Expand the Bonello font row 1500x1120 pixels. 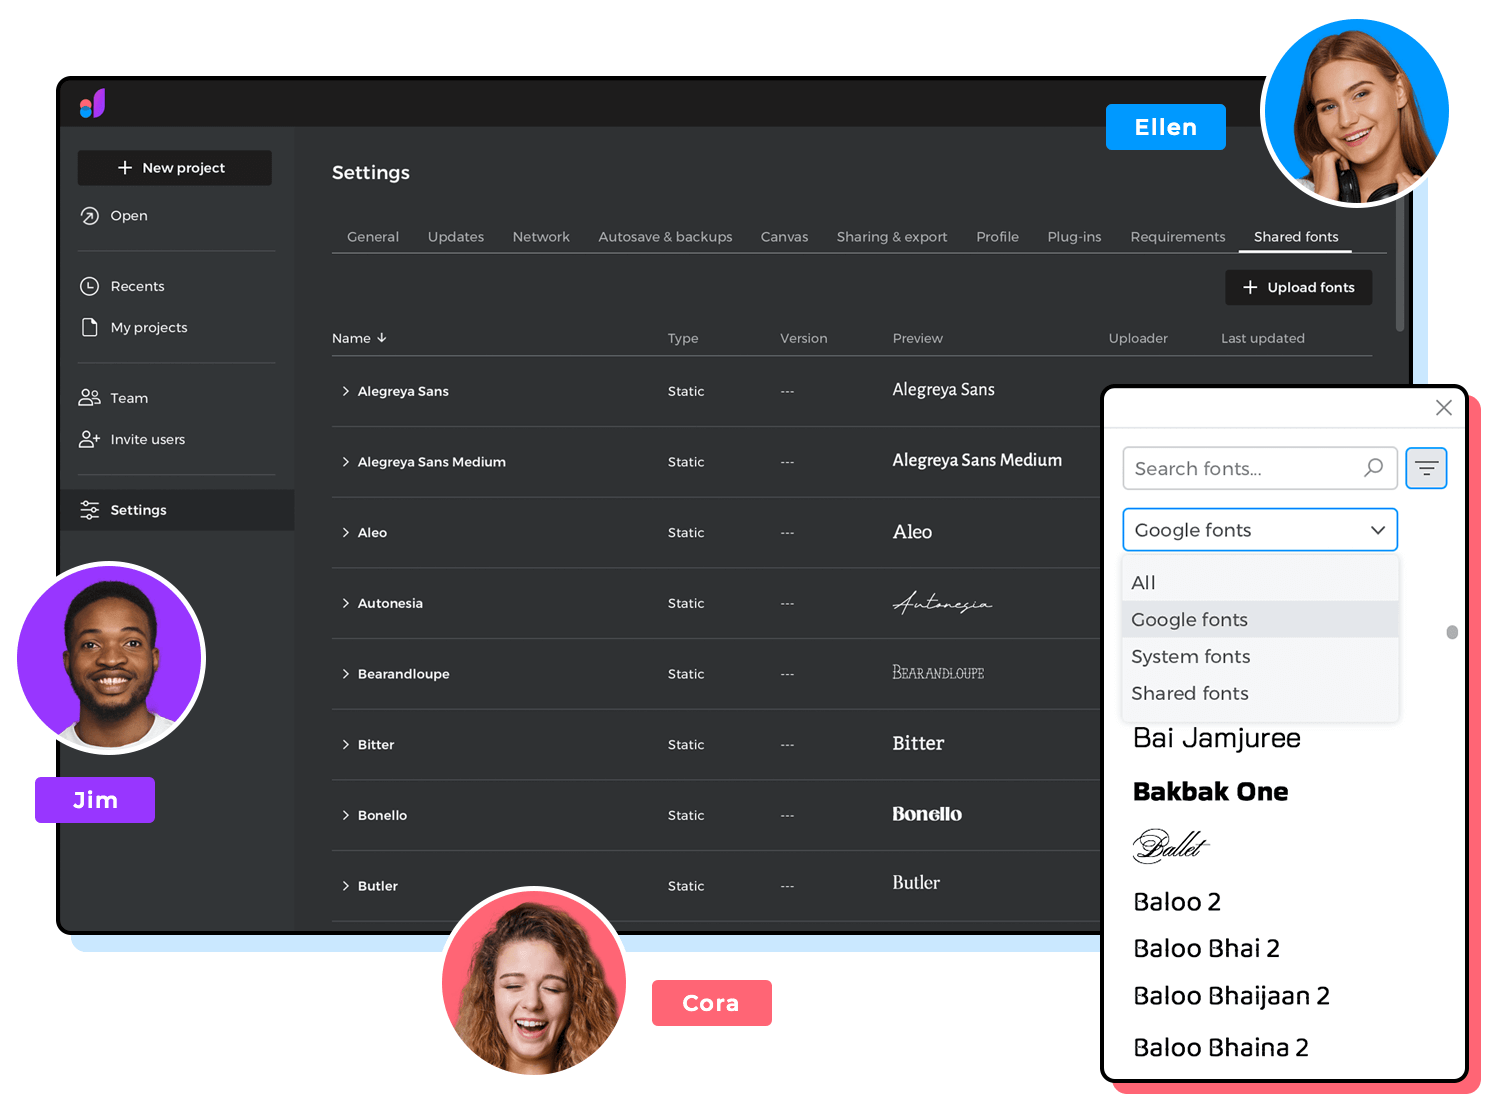point(345,815)
